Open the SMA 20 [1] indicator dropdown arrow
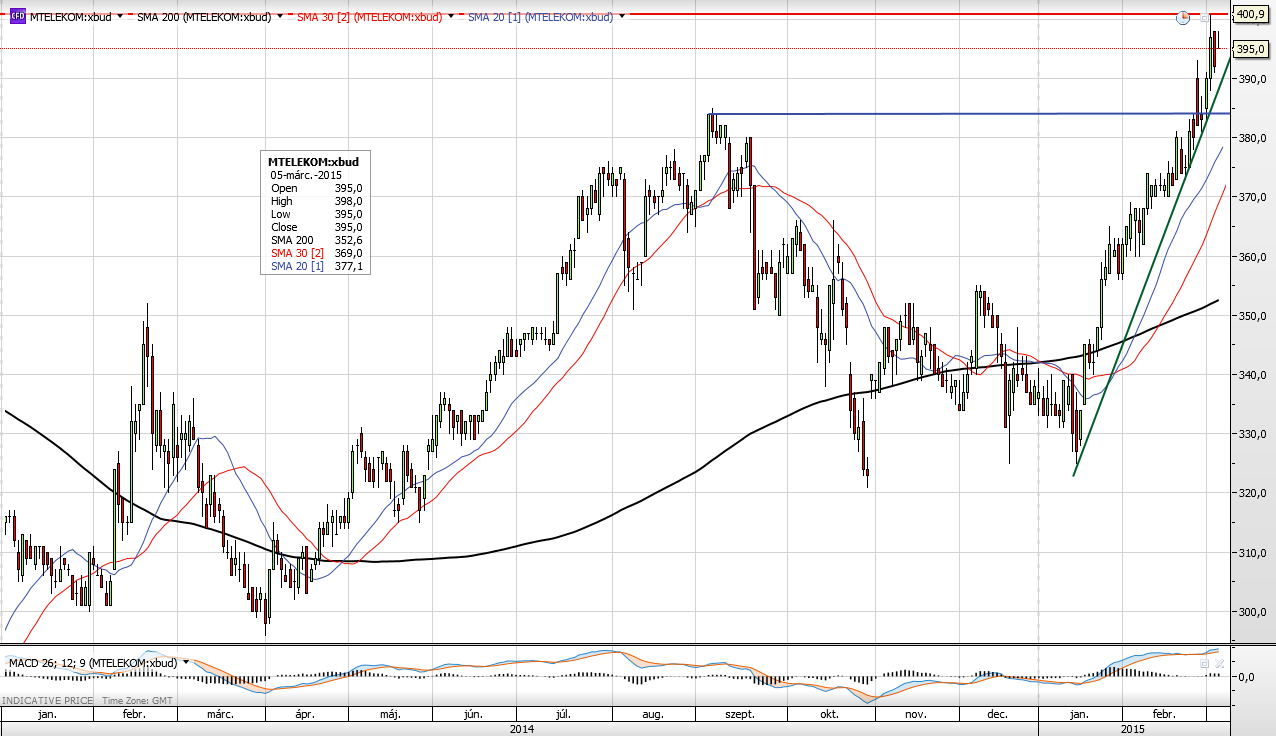Image resolution: width=1276 pixels, height=736 pixels. (621, 17)
